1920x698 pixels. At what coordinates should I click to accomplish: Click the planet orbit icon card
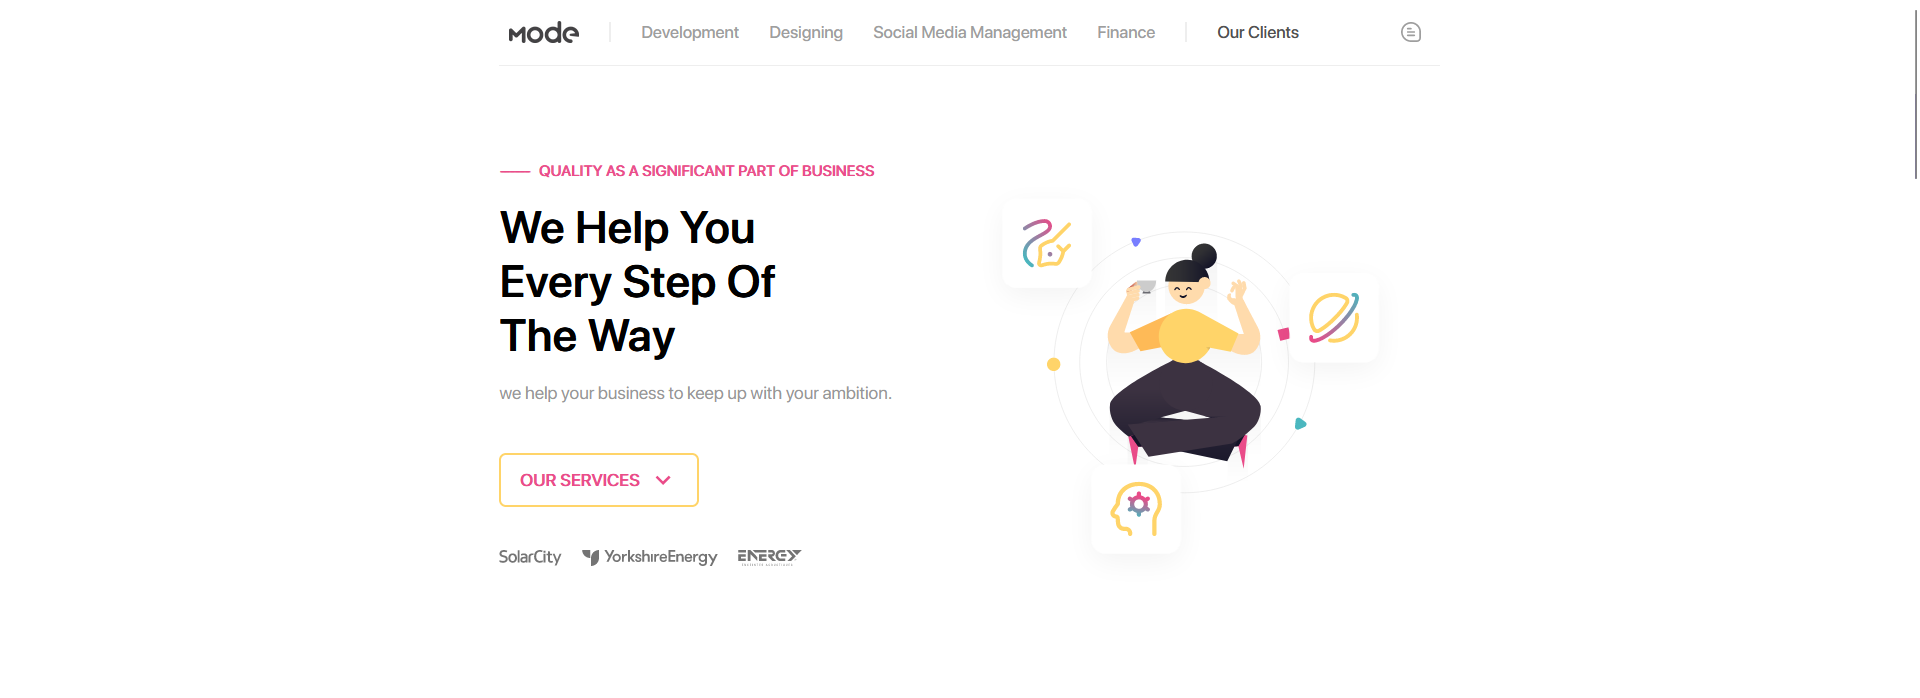1334,318
